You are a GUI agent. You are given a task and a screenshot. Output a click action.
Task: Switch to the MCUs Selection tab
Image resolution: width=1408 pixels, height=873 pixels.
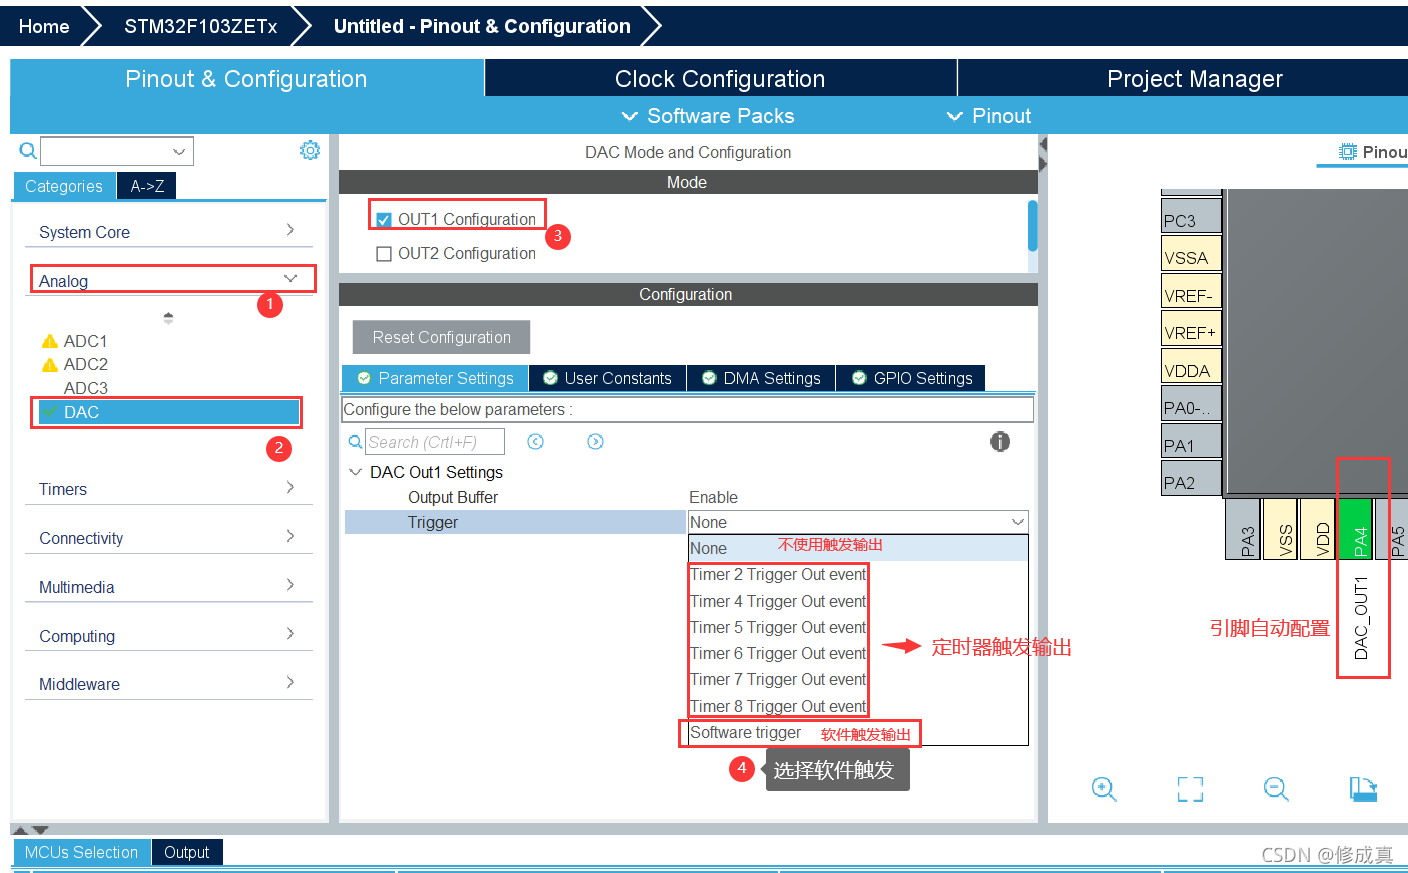tap(81, 852)
